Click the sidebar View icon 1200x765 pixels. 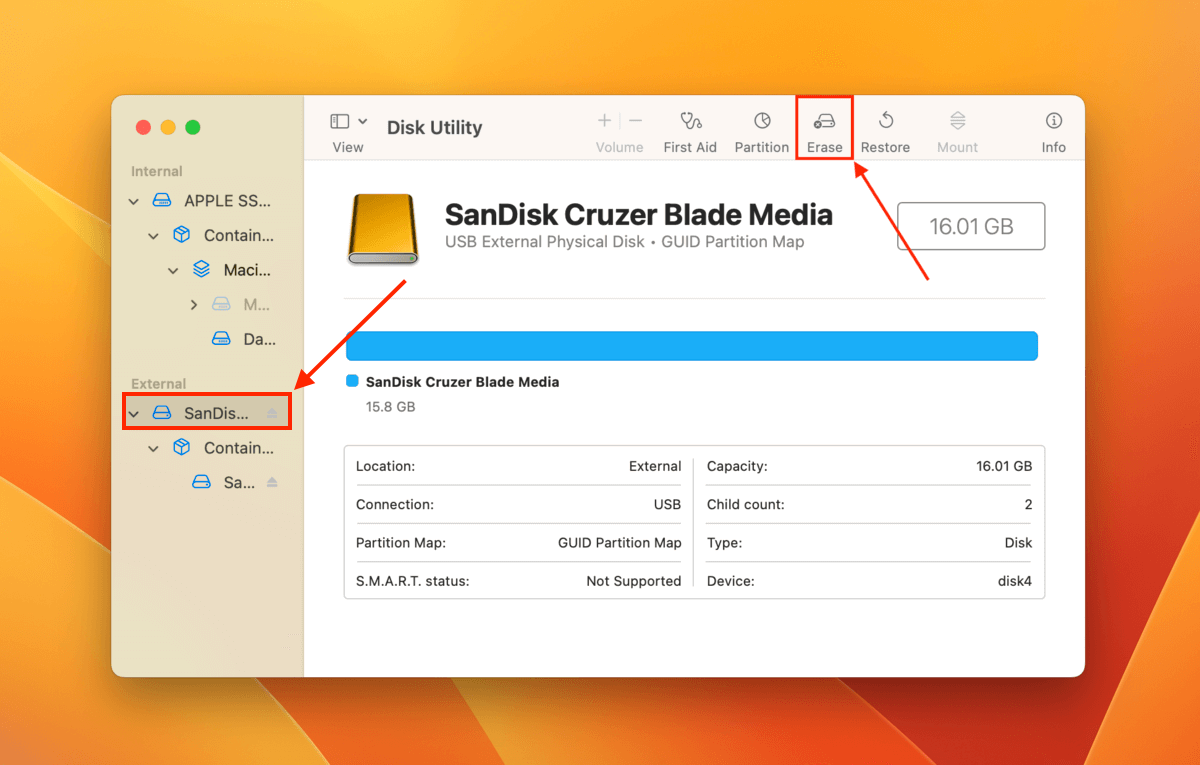(x=340, y=121)
